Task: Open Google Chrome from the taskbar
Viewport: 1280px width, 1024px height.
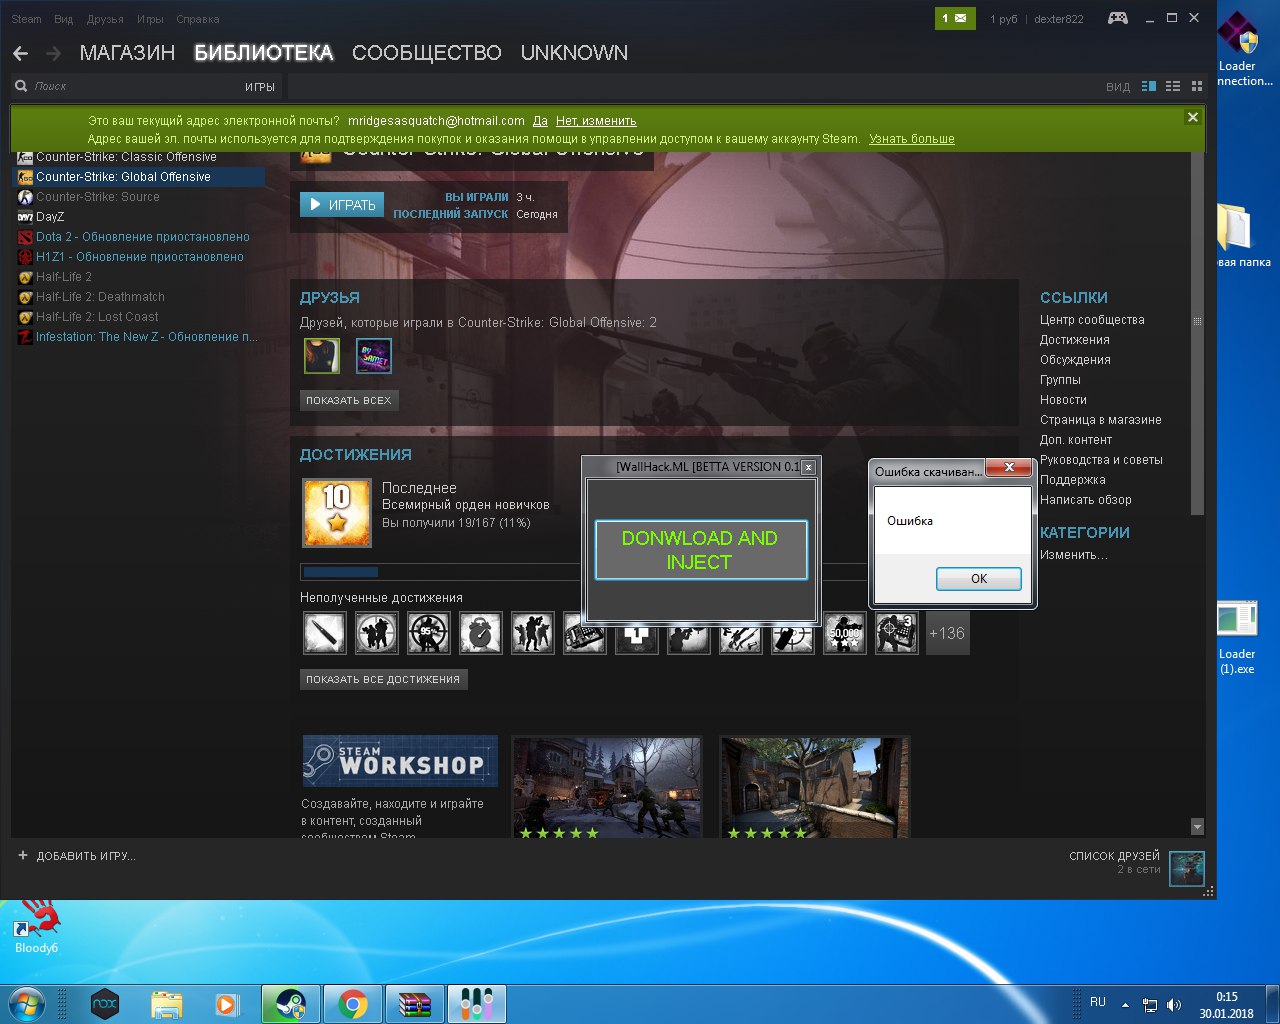Action: pos(353,1004)
